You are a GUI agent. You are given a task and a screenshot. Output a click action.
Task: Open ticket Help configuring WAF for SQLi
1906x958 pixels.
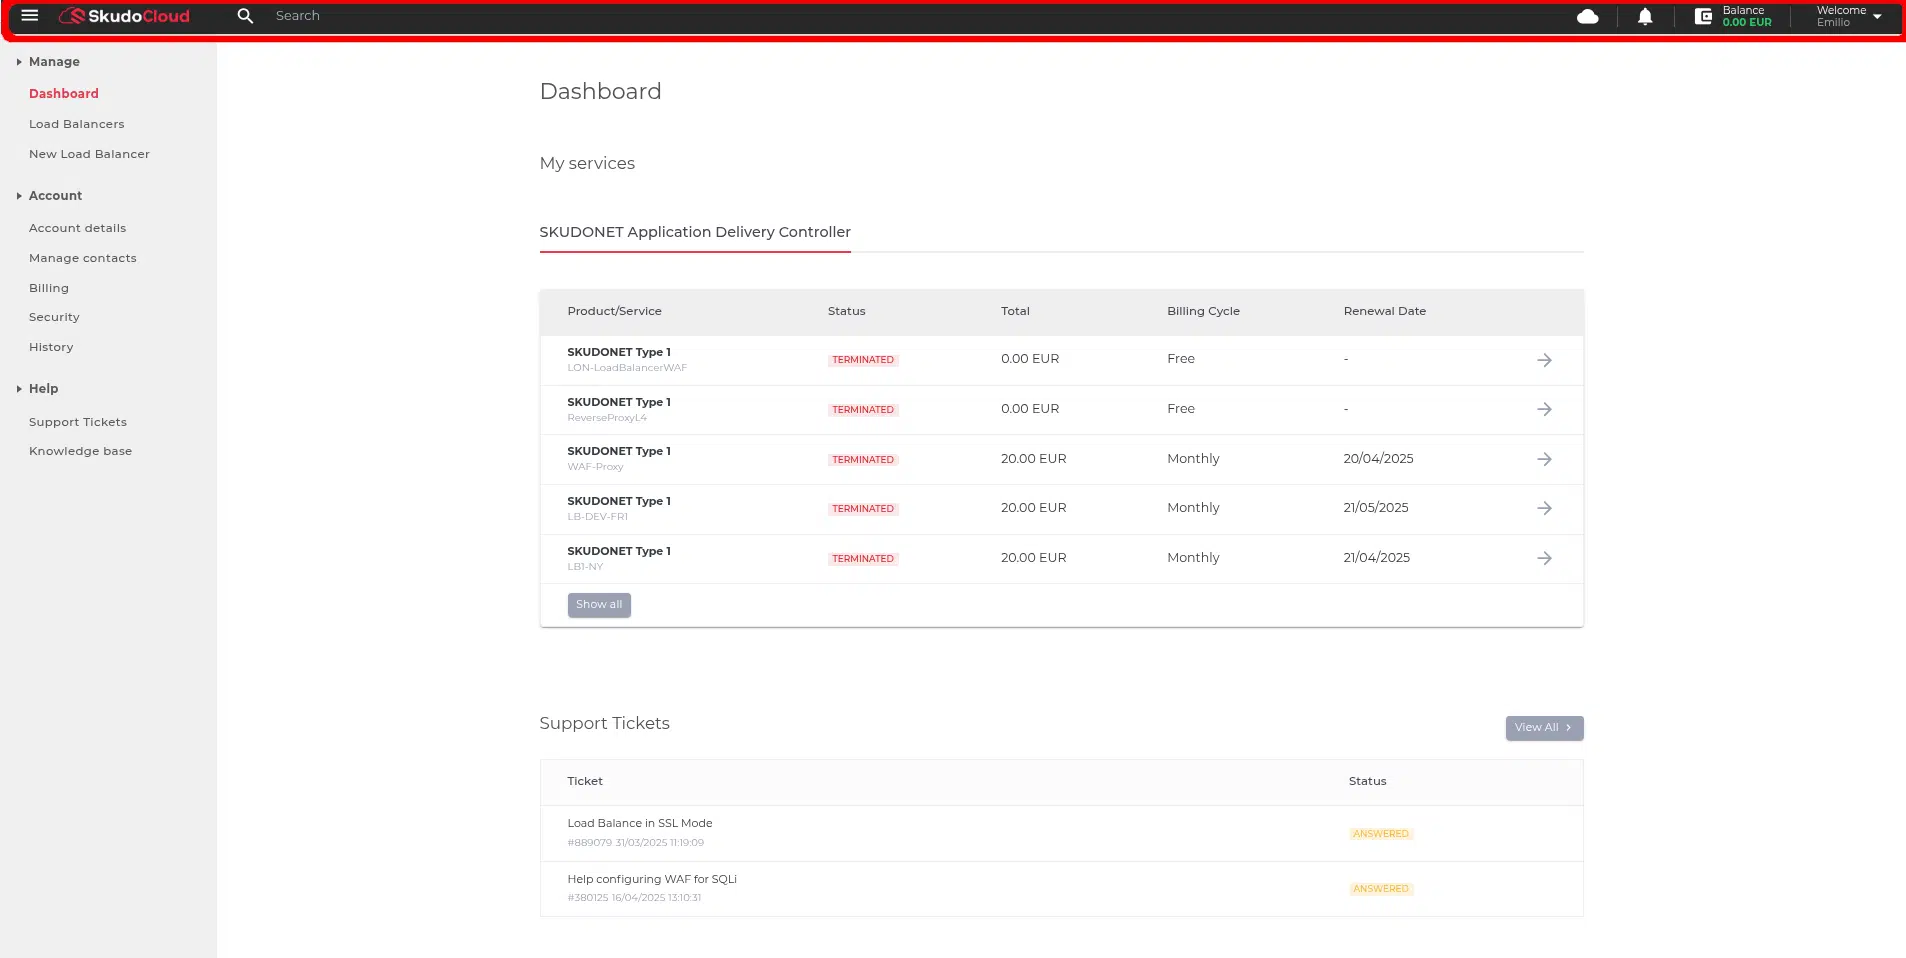pos(652,880)
